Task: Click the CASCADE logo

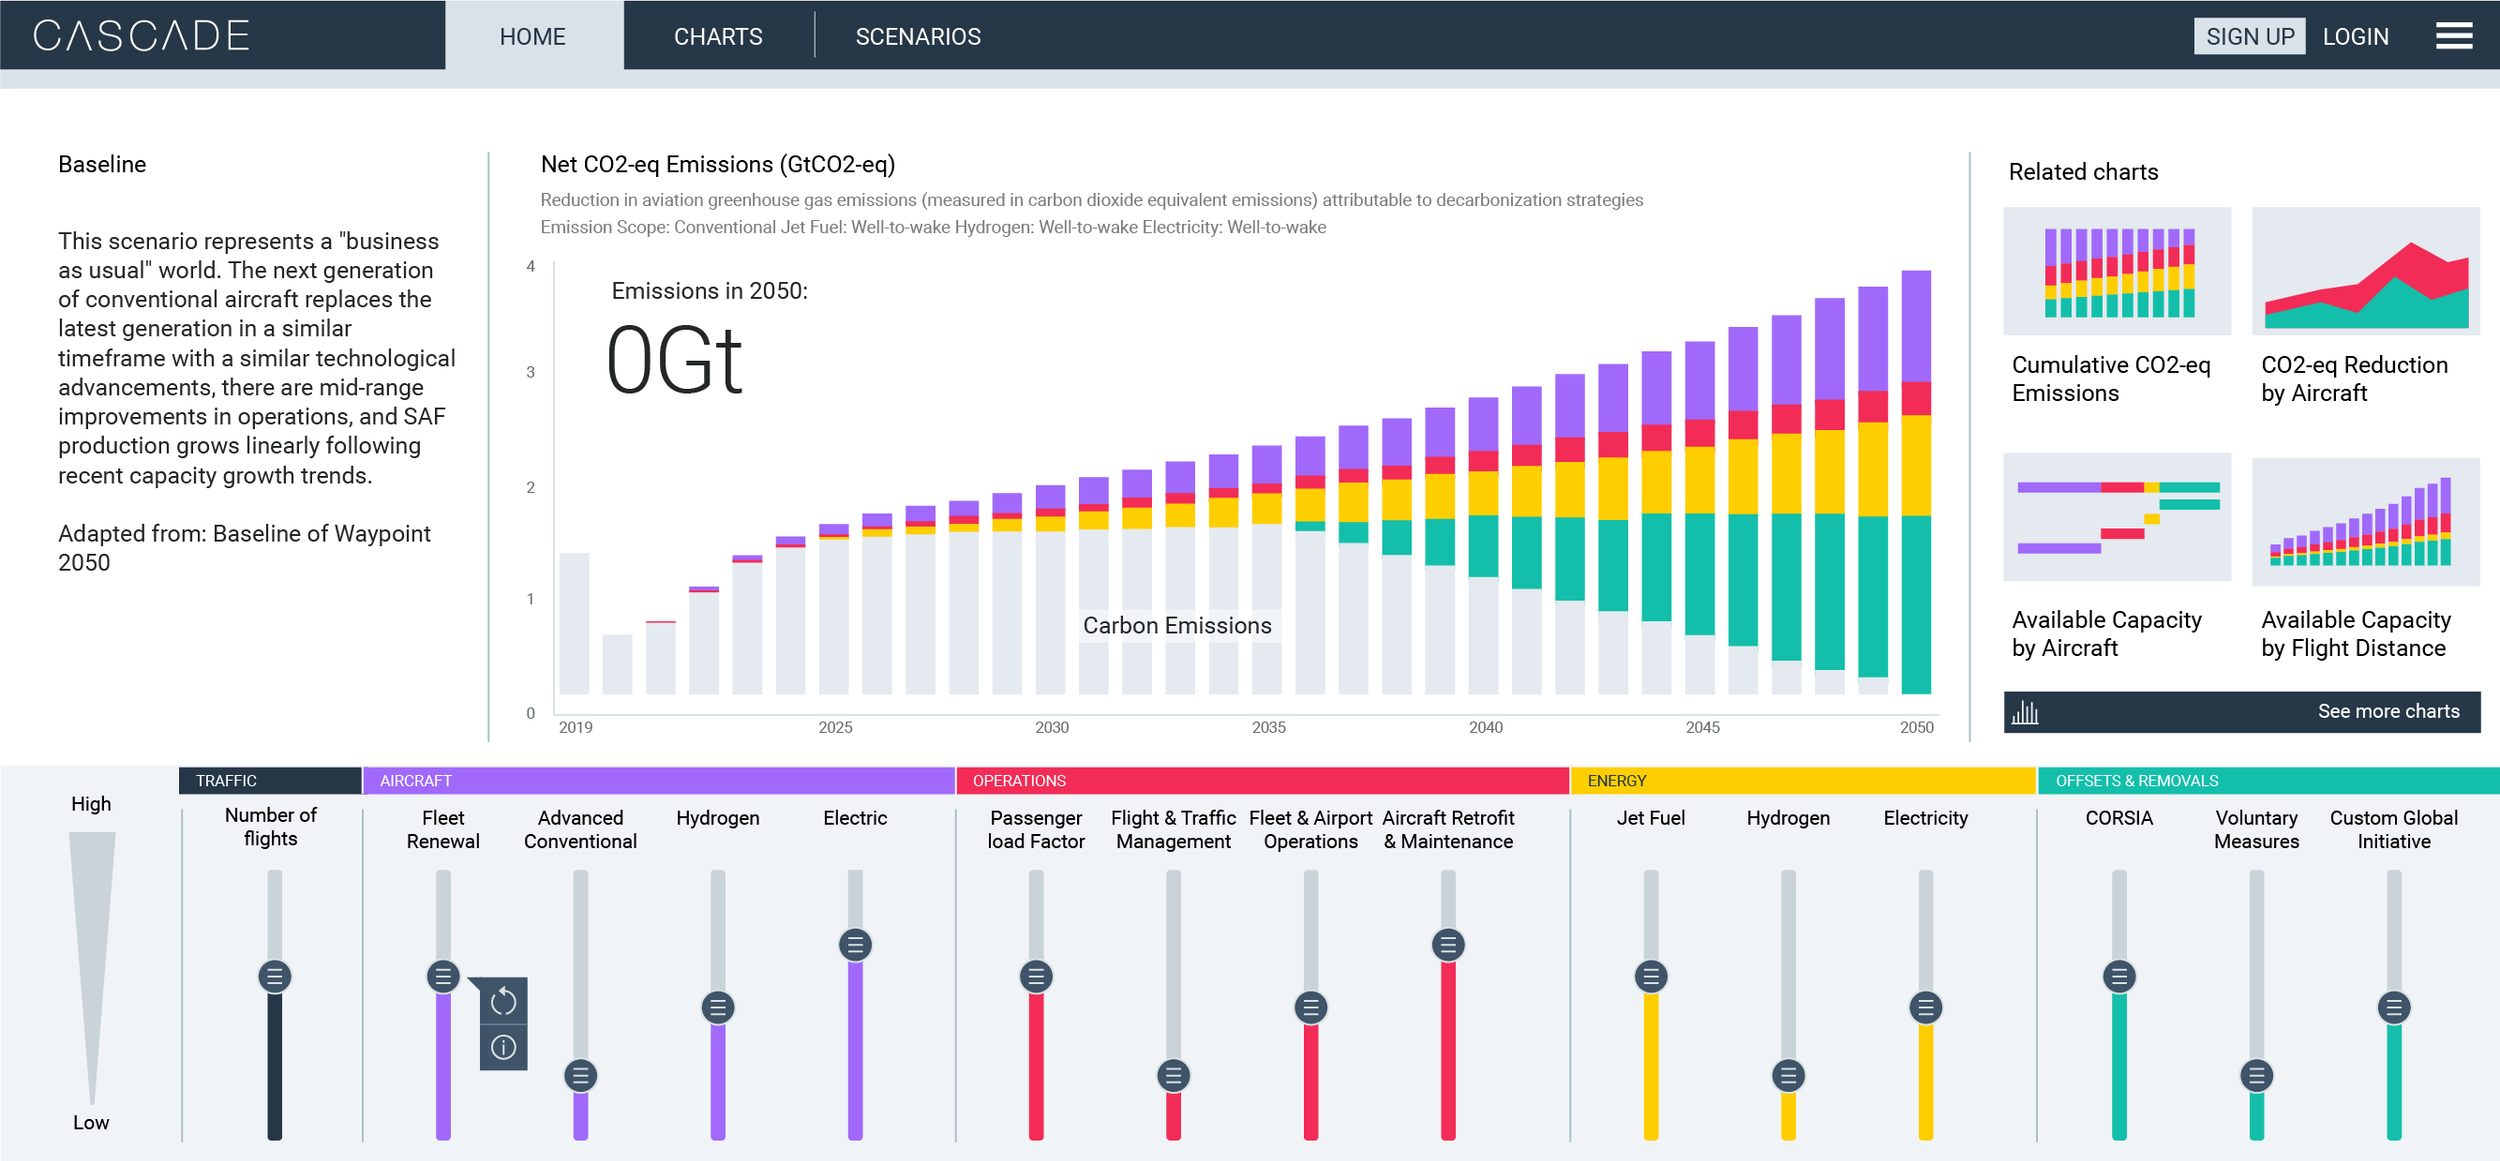Action: [x=141, y=36]
